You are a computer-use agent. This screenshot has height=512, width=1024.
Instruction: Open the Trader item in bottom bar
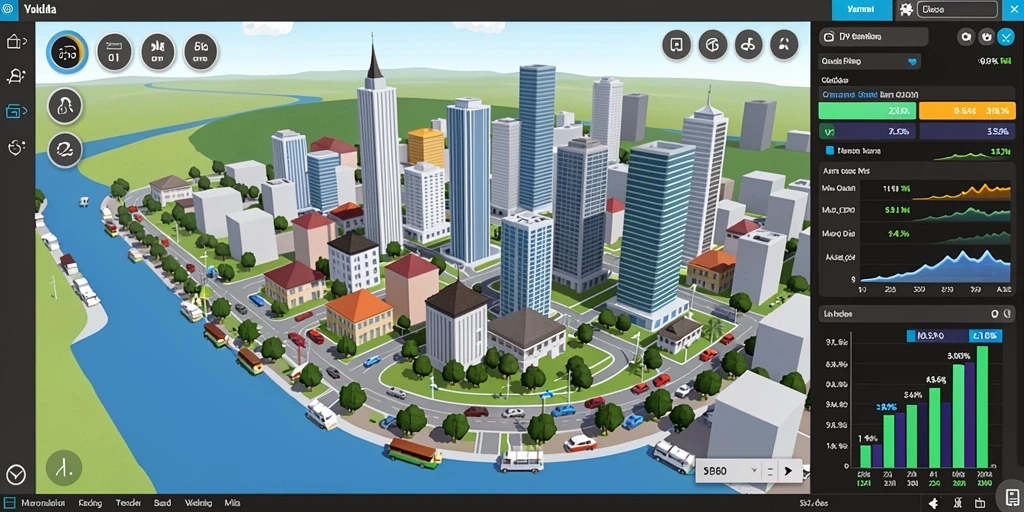pos(129,504)
